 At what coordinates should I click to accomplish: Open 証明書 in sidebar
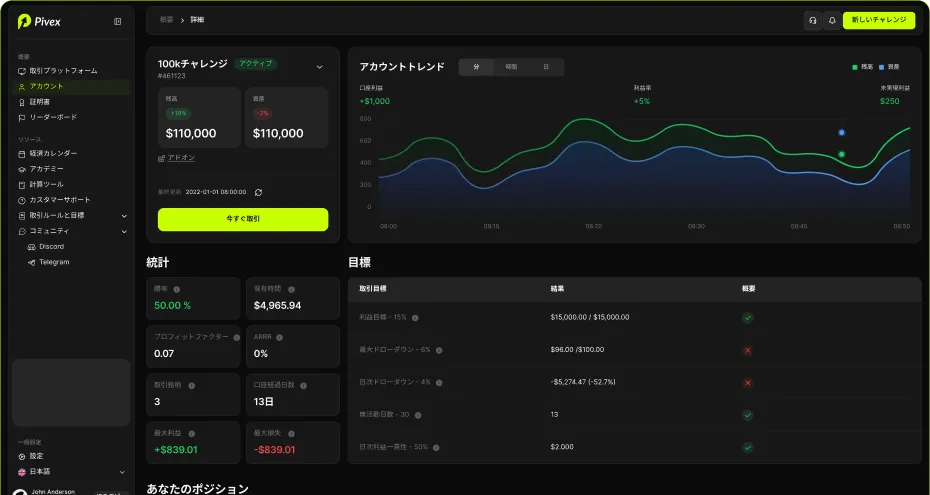[x=71, y=102]
